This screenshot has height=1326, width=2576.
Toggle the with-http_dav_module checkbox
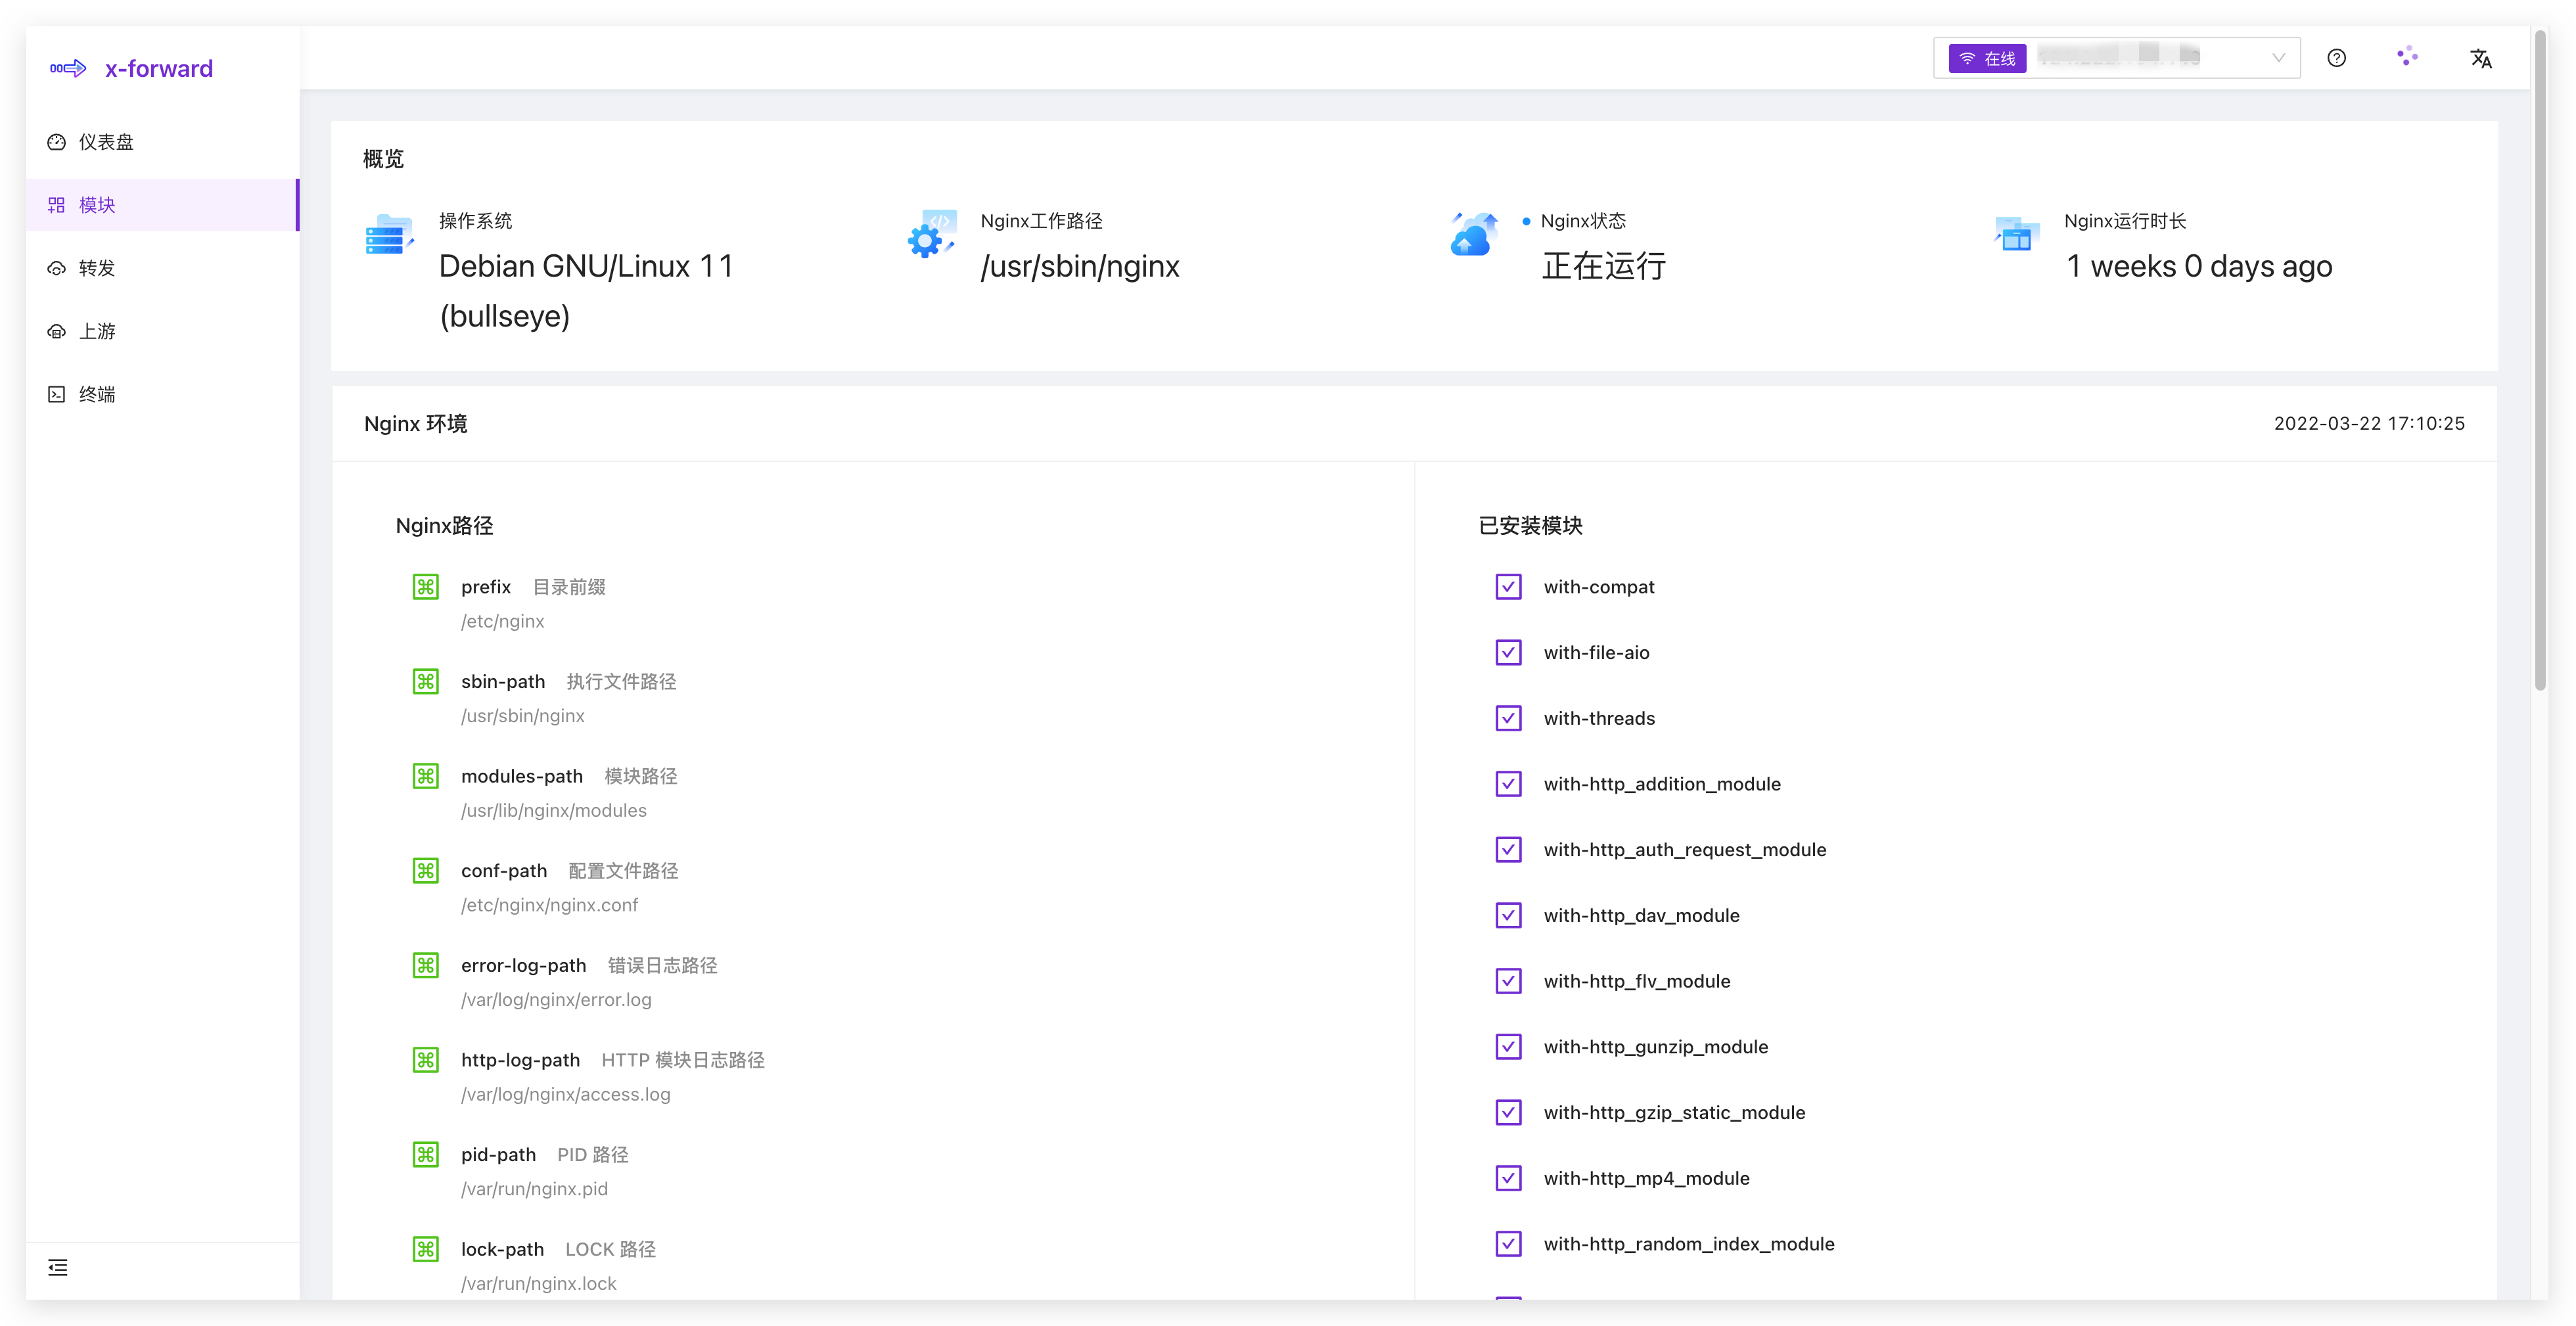tap(1508, 915)
